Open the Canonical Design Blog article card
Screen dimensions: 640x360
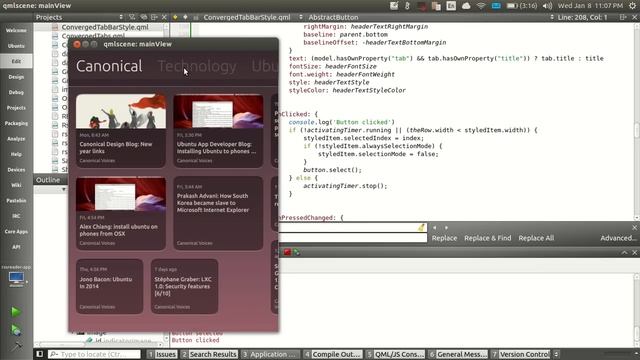pyautogui.click(x=121, y=131)
